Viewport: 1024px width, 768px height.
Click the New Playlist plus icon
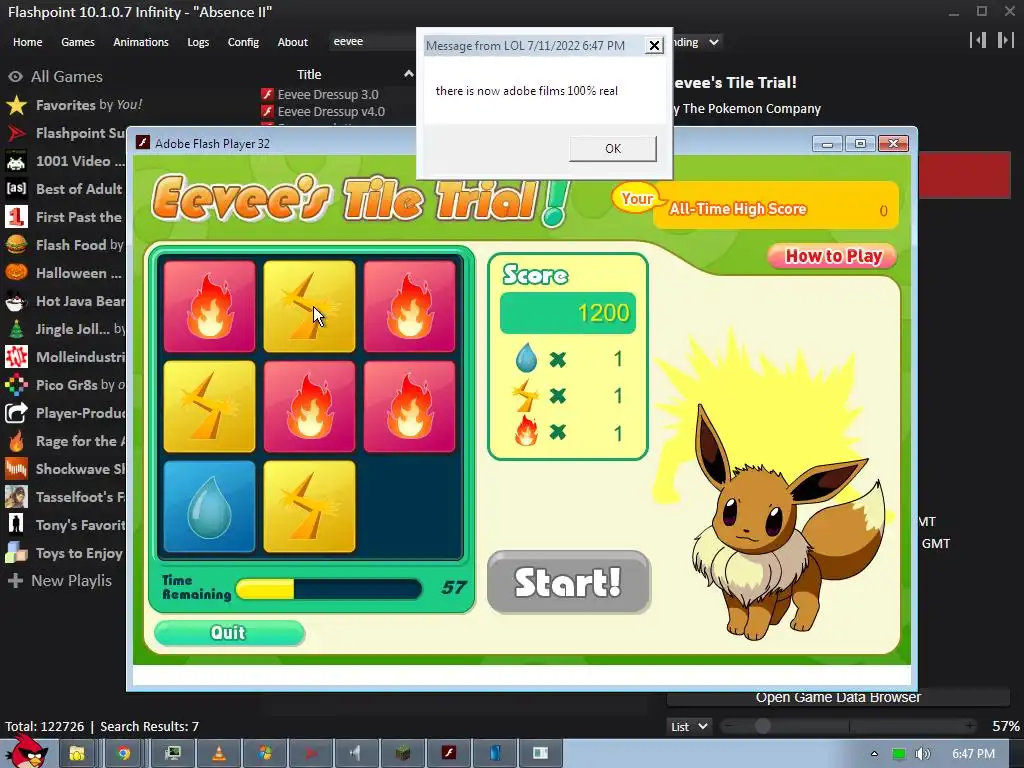pyautogui.click(x=15, y=581)
